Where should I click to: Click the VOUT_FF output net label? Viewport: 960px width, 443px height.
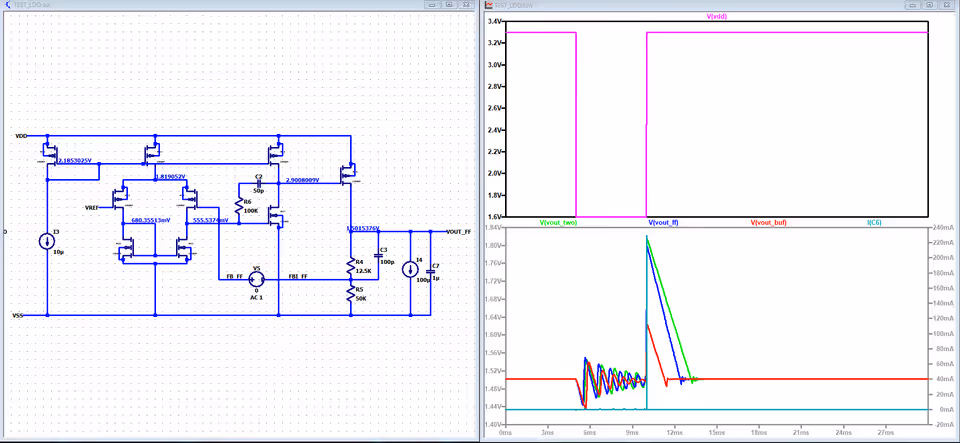coord(459,232)
